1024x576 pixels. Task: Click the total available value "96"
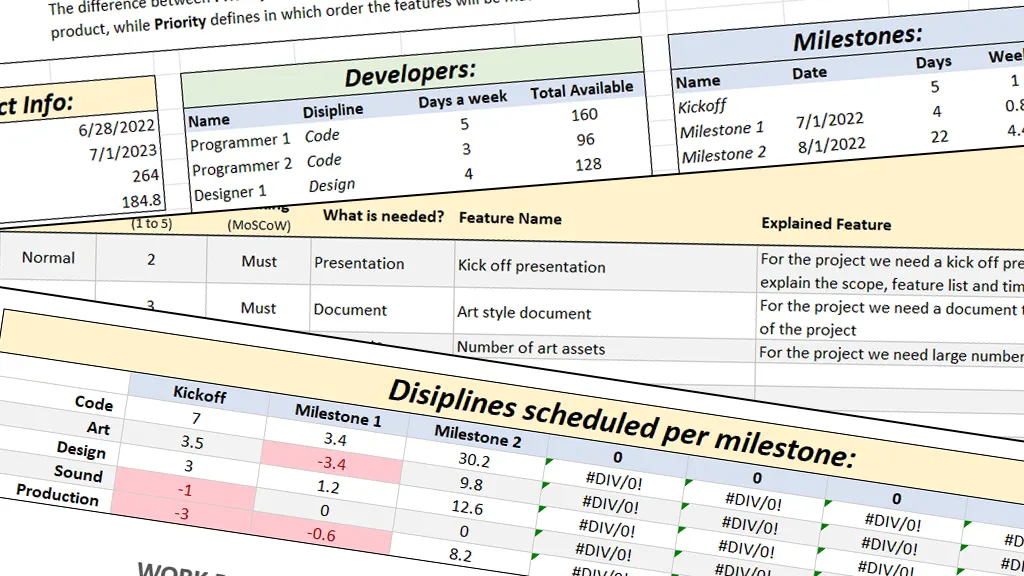pyautogui.click(x=585, y=139)
